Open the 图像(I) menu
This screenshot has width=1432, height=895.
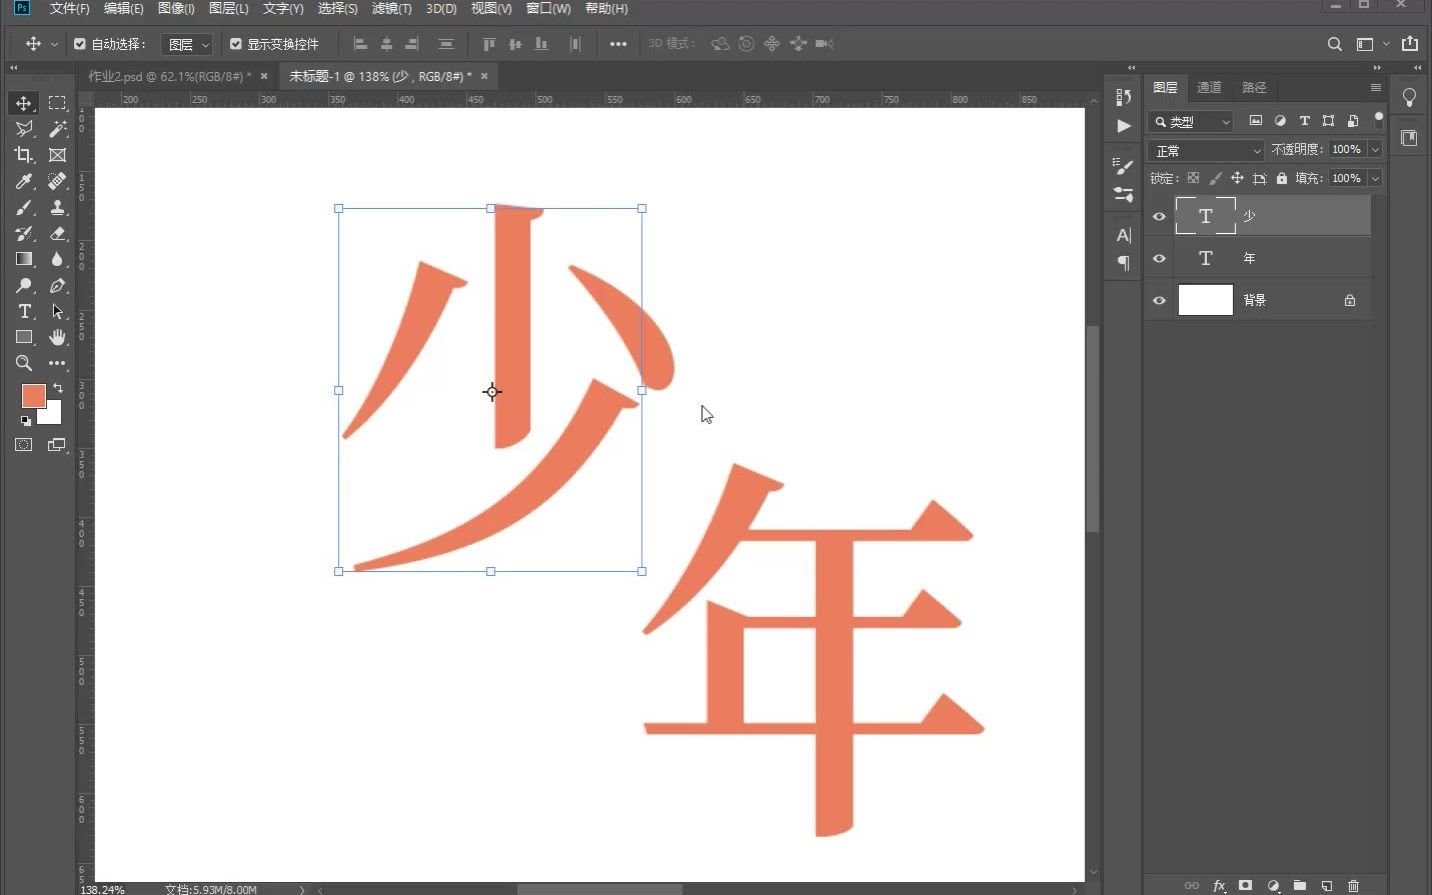176,8
